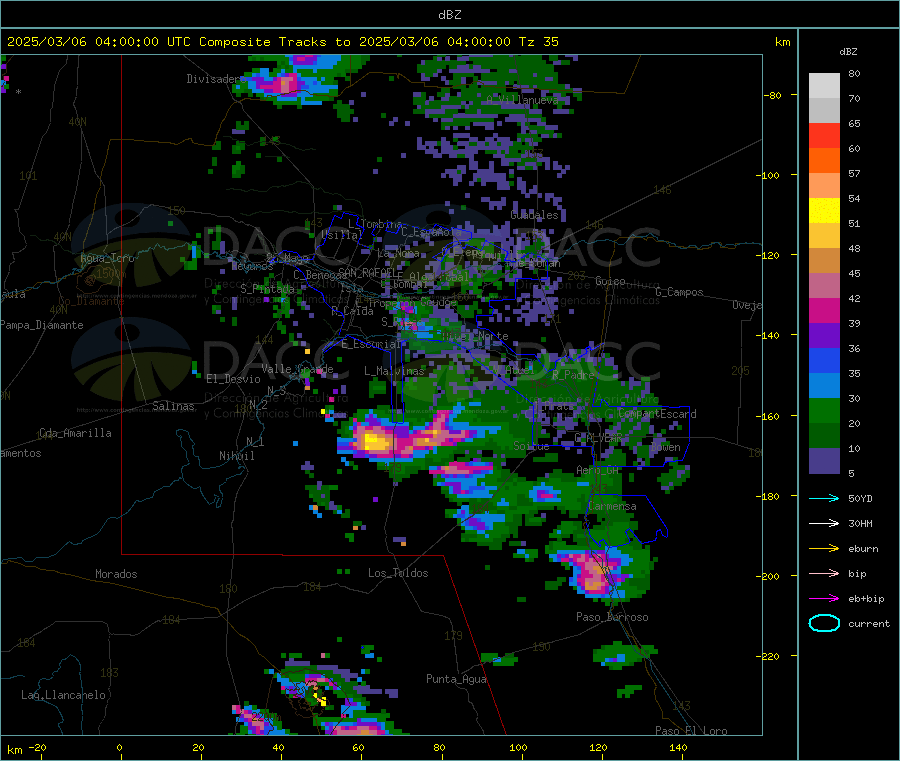Click the 'SAN_RAFAEL' map label
Screen dimensions: 900x761
[x=370, y=272]
